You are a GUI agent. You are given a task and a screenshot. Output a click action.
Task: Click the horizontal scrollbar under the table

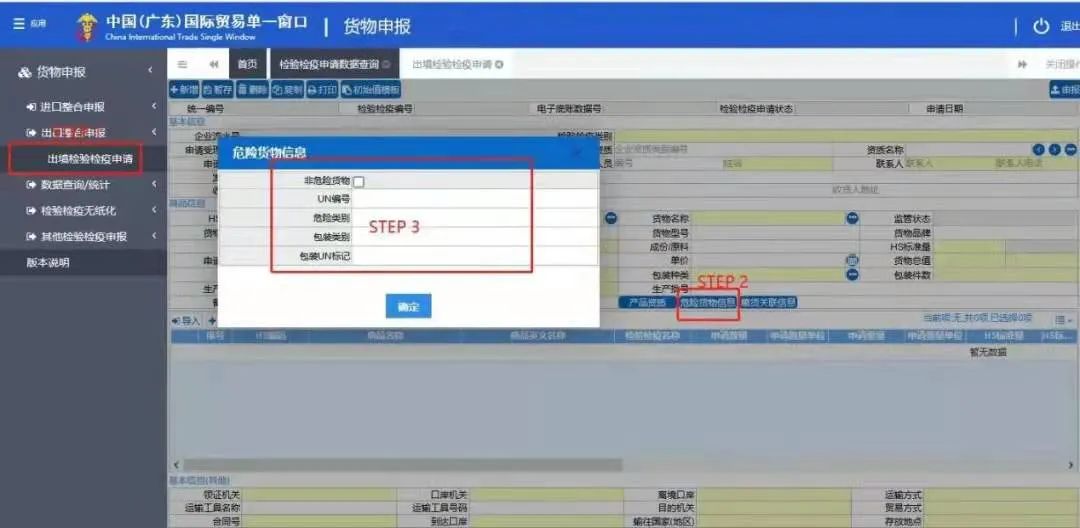click(x=402, y=465)
